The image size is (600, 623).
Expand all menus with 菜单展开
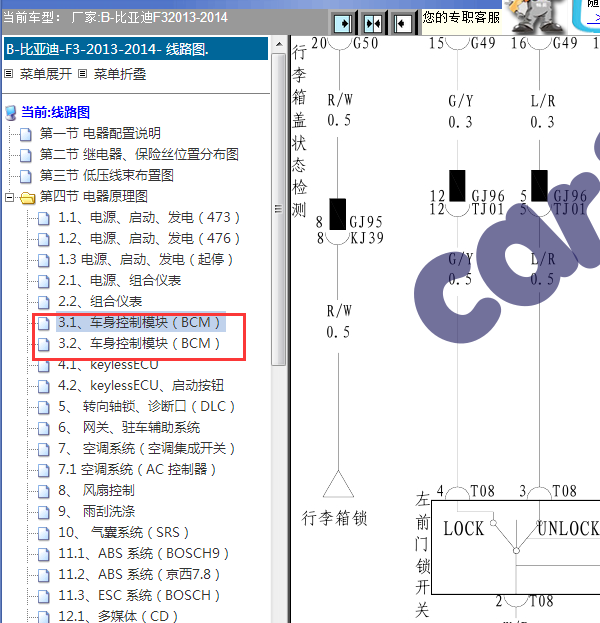tap(46, 74)
